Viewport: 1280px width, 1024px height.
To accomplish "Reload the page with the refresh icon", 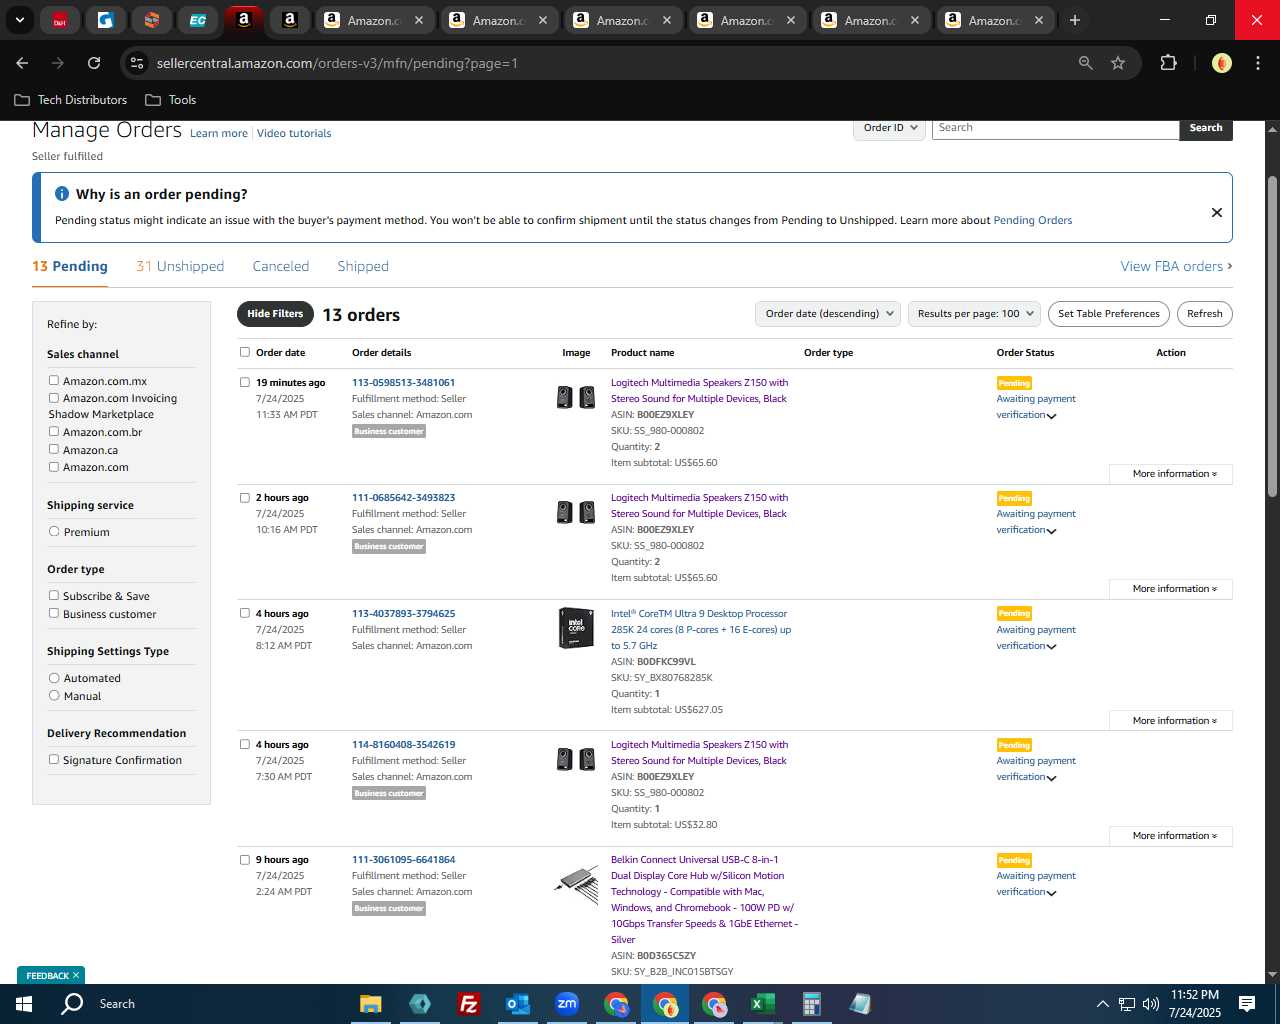I will click(94, 63).
